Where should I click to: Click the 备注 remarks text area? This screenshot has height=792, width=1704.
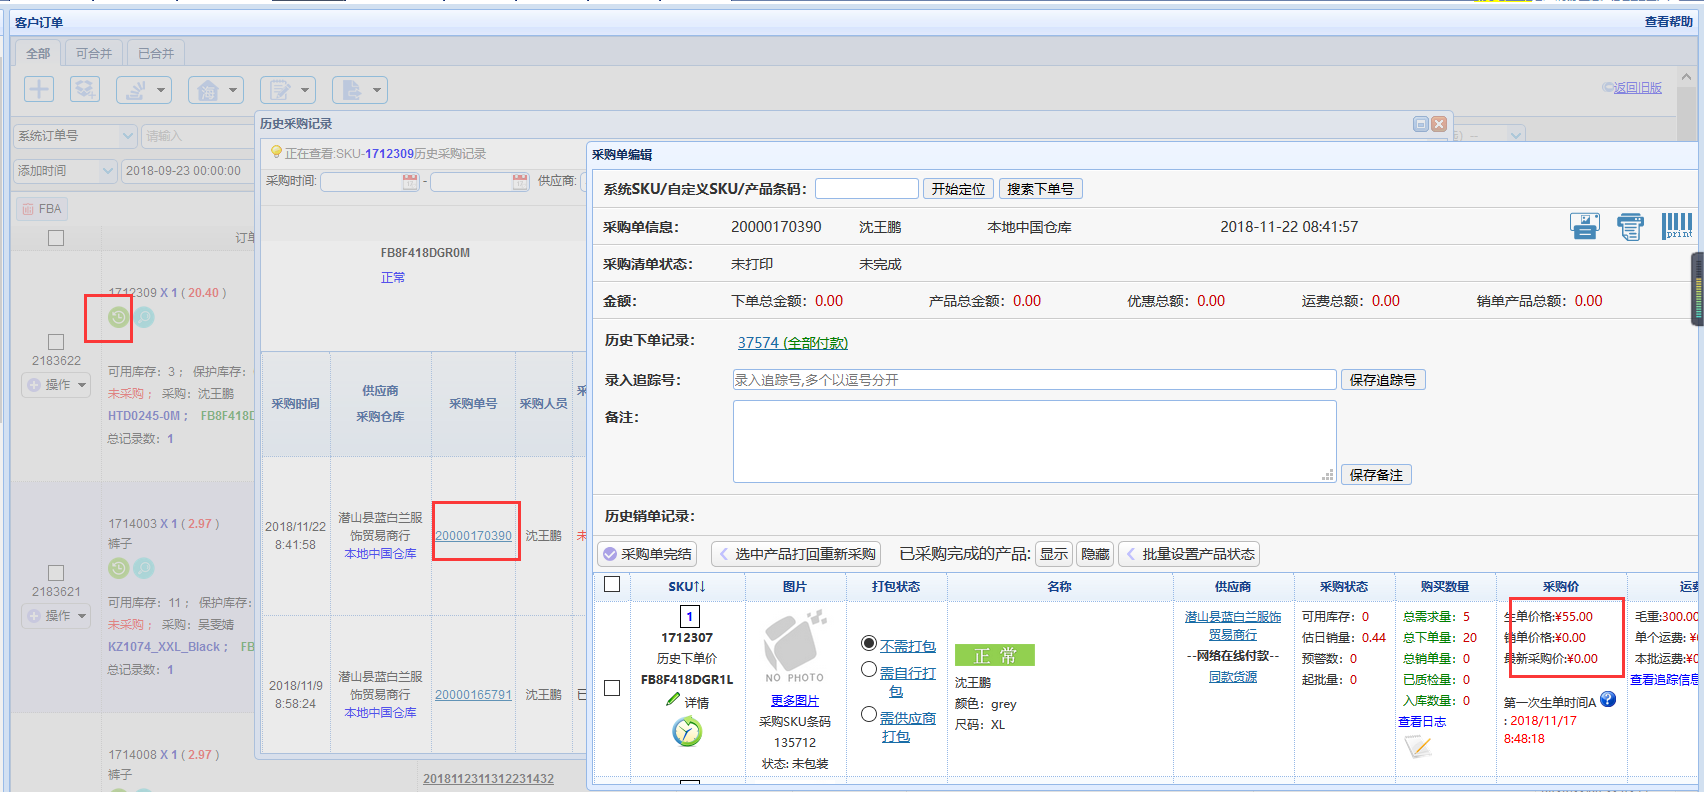[x=1034, y=441]
